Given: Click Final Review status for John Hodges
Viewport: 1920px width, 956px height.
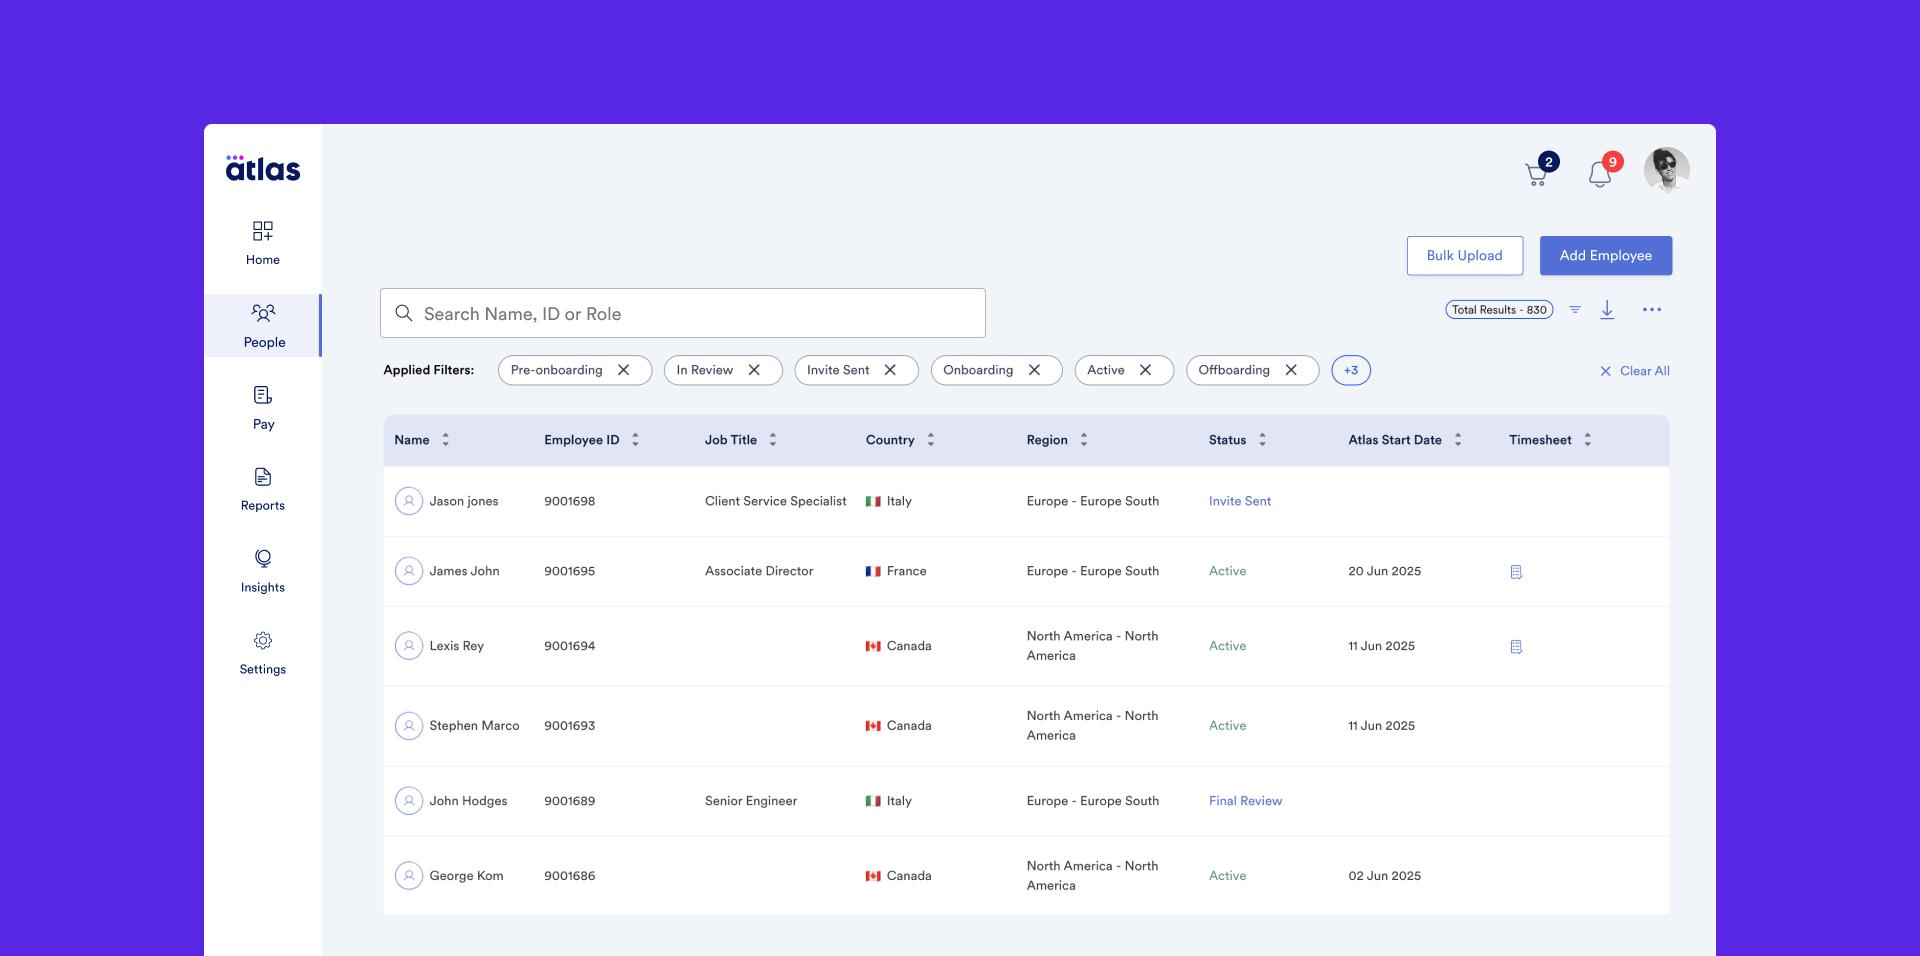Looking at the screenshot, I should (1245, 801).
